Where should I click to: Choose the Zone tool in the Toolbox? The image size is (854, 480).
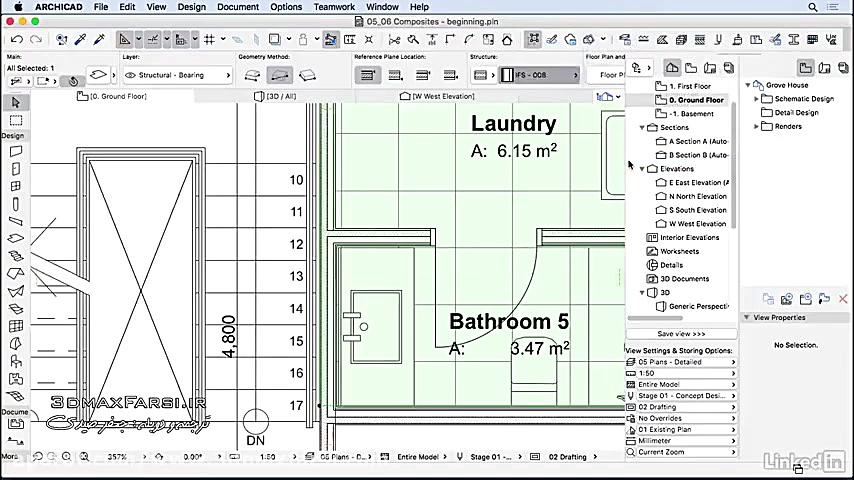click(16, 379)
